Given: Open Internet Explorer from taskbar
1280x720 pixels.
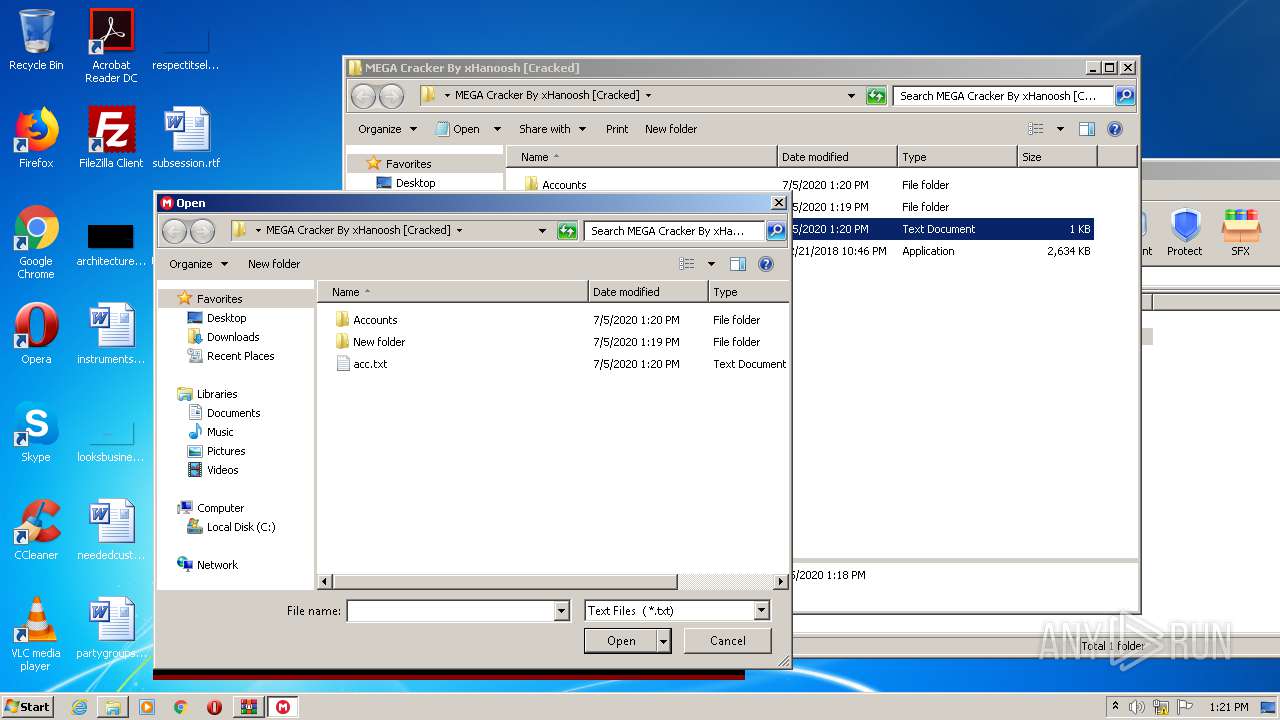Looking at the screenshot, I should tap(79, 707).
